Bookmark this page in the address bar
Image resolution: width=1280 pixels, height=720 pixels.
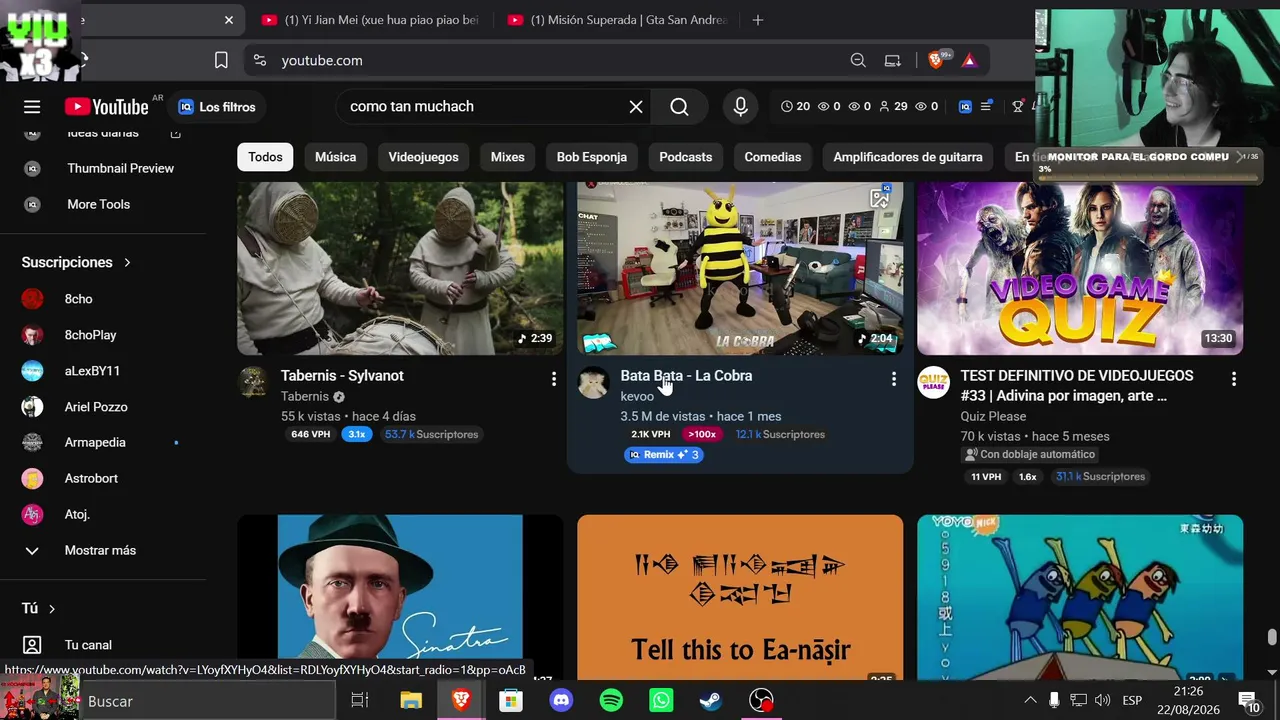point(221,60)
